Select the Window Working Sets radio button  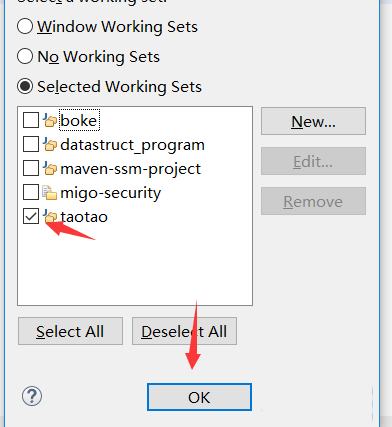(25, 26)
